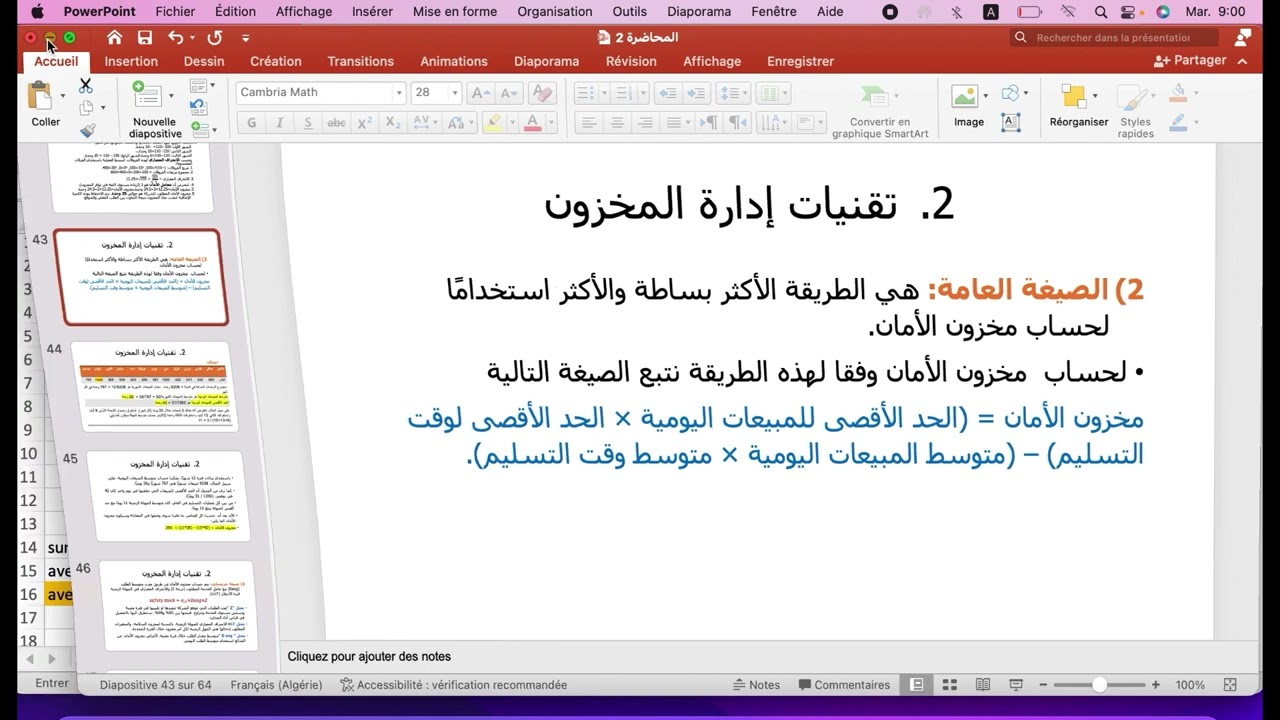
Task: Expand the Coller paste options arrow
Action: pos(64,96)
